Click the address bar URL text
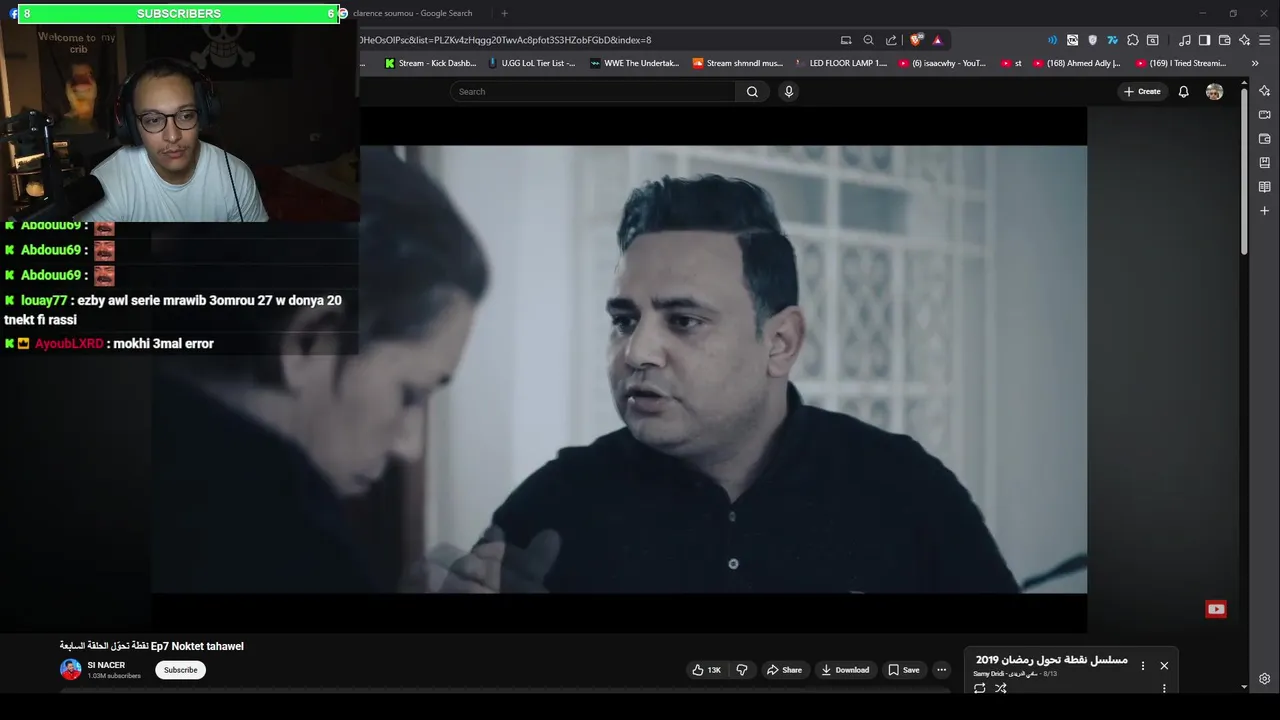Screen dimensions: 1280x720 pos(505,40)
